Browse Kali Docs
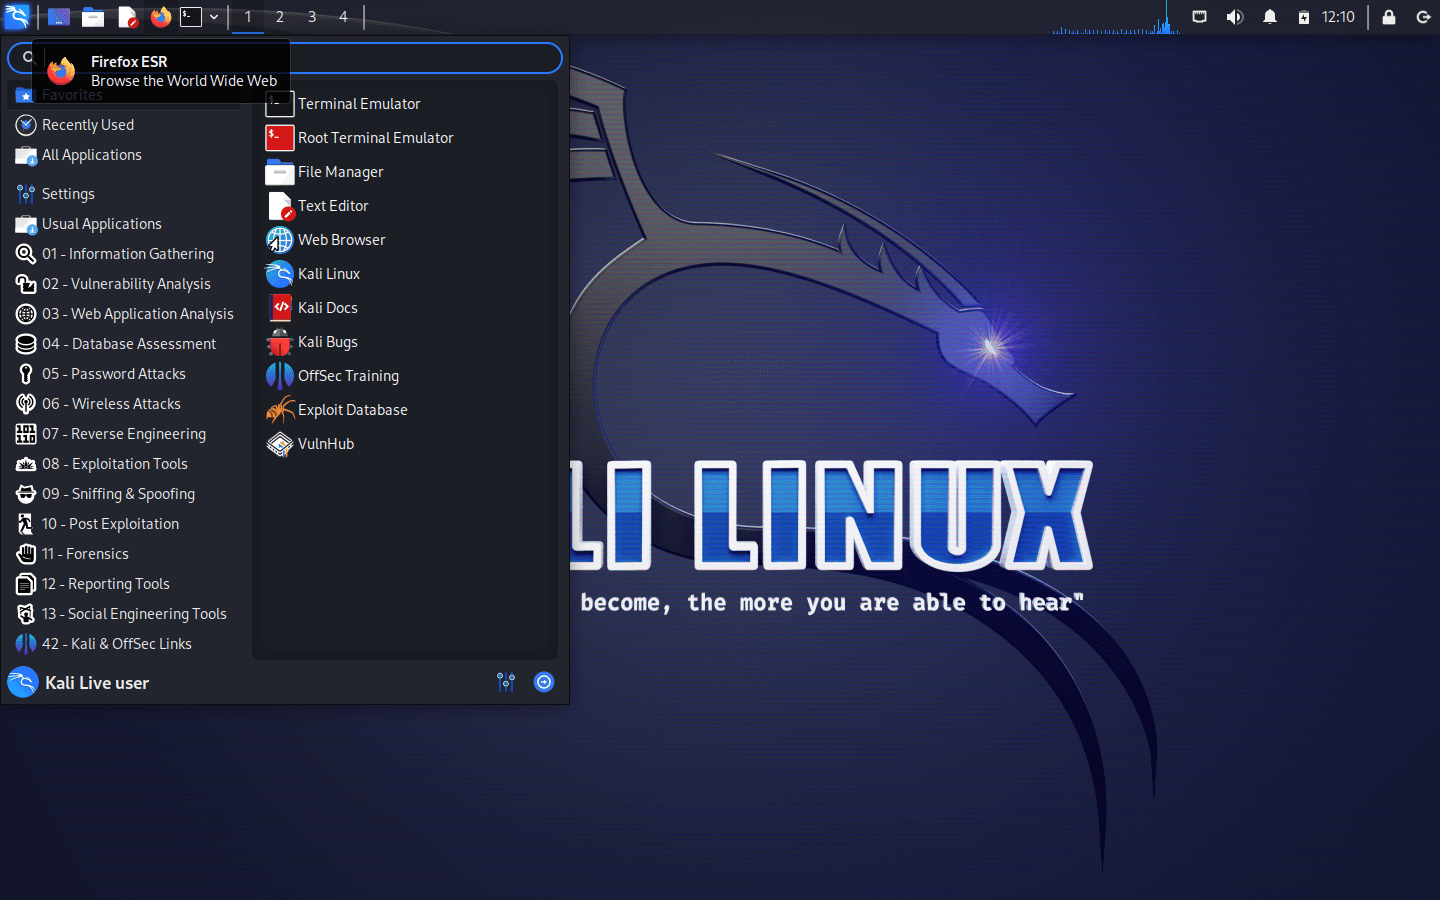The height and width of the screenshot is (900, 1440). (x=325, y=307)
